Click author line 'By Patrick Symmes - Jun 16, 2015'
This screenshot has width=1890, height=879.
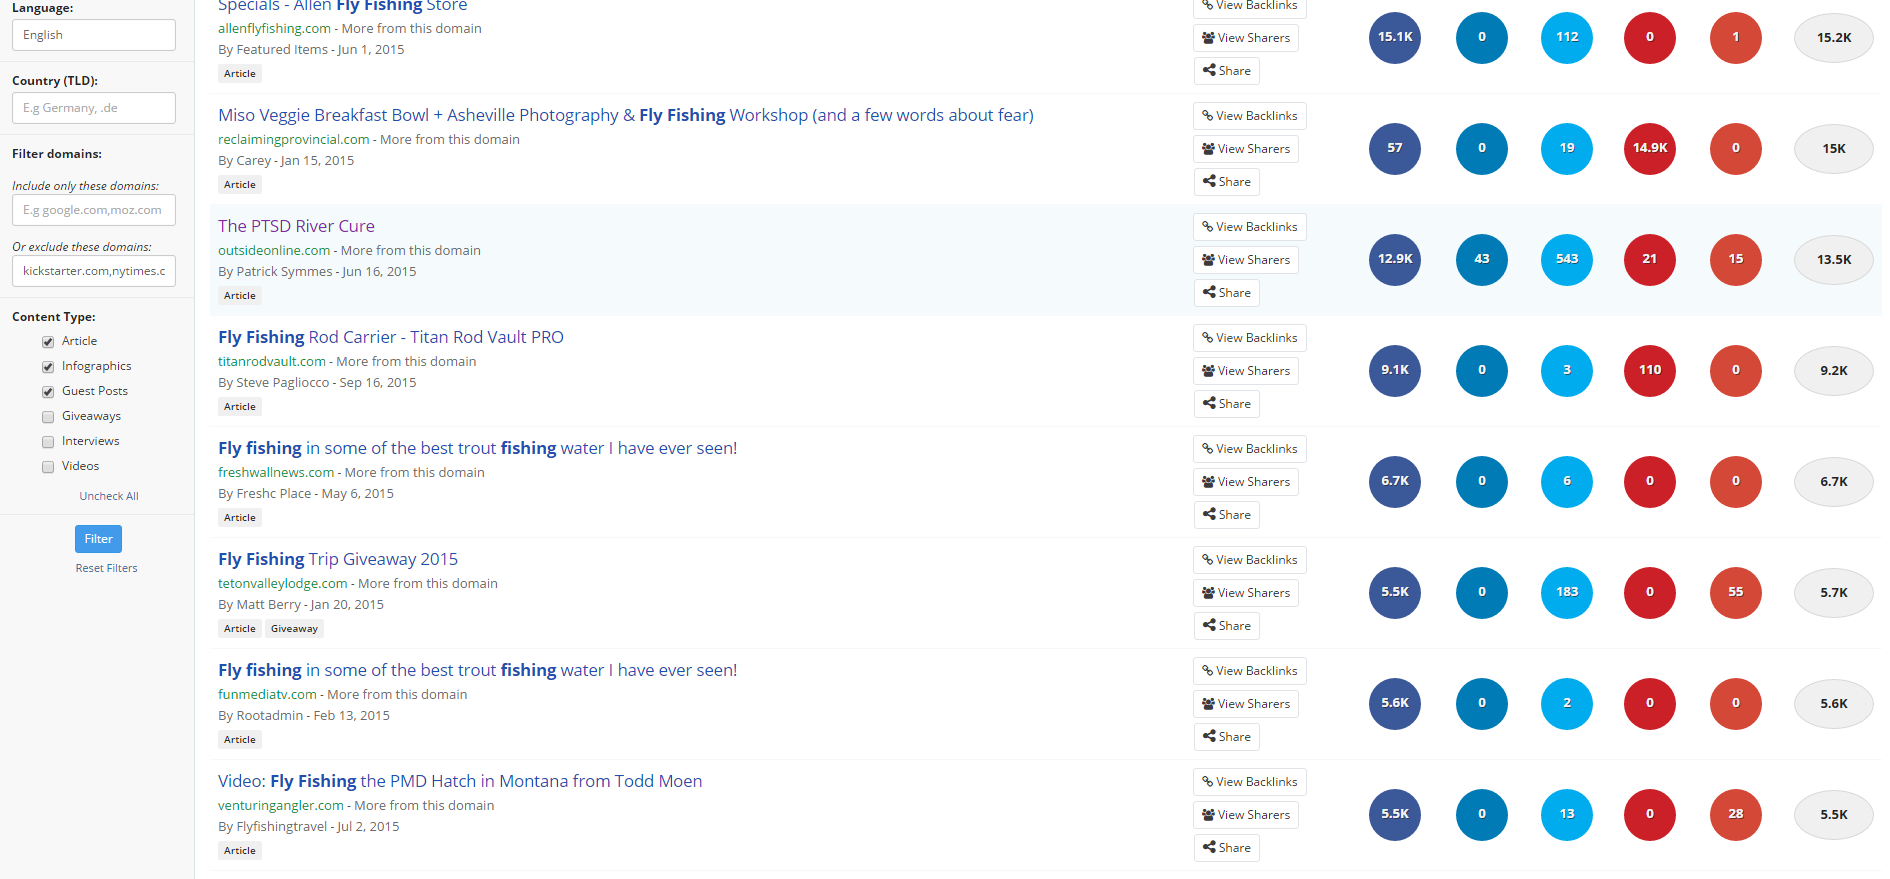pyautogui.click(x=317, y=272)
